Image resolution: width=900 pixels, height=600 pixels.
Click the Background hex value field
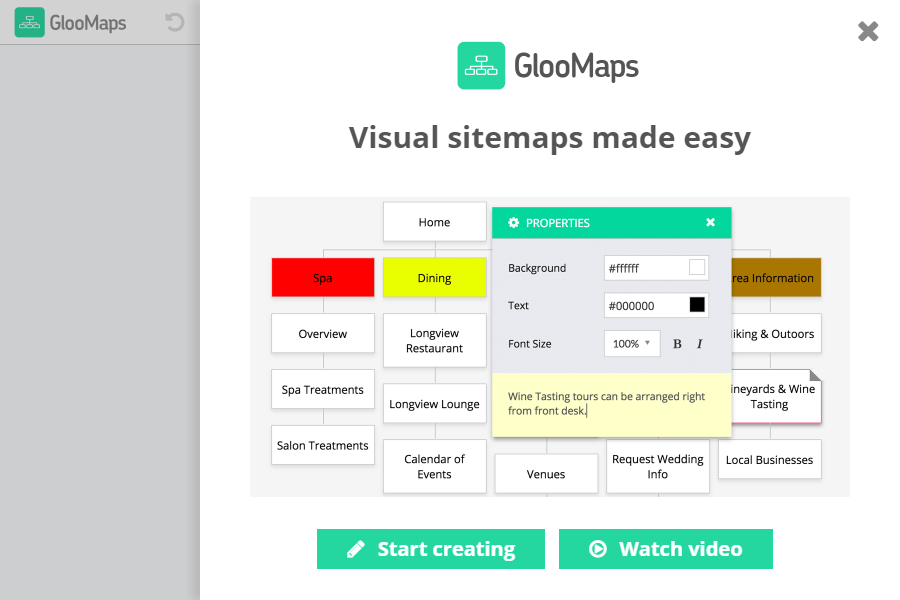tap(644, 268)
